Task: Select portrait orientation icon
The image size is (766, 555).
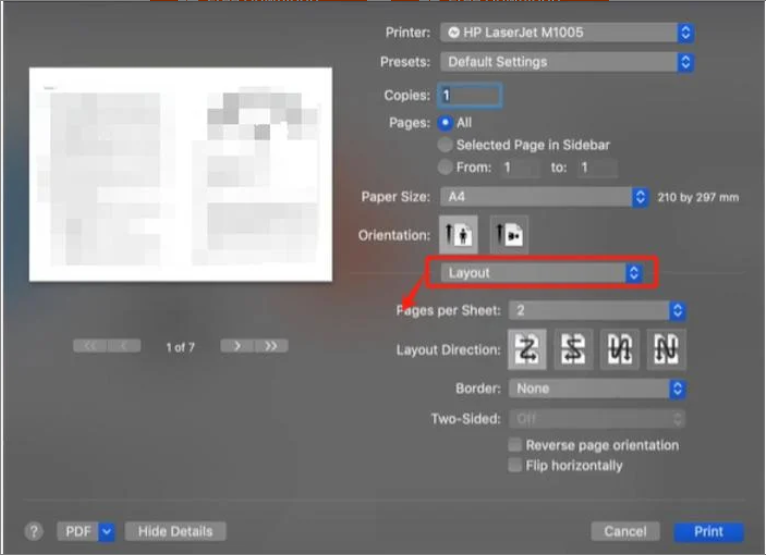Action: pos(460,235)
